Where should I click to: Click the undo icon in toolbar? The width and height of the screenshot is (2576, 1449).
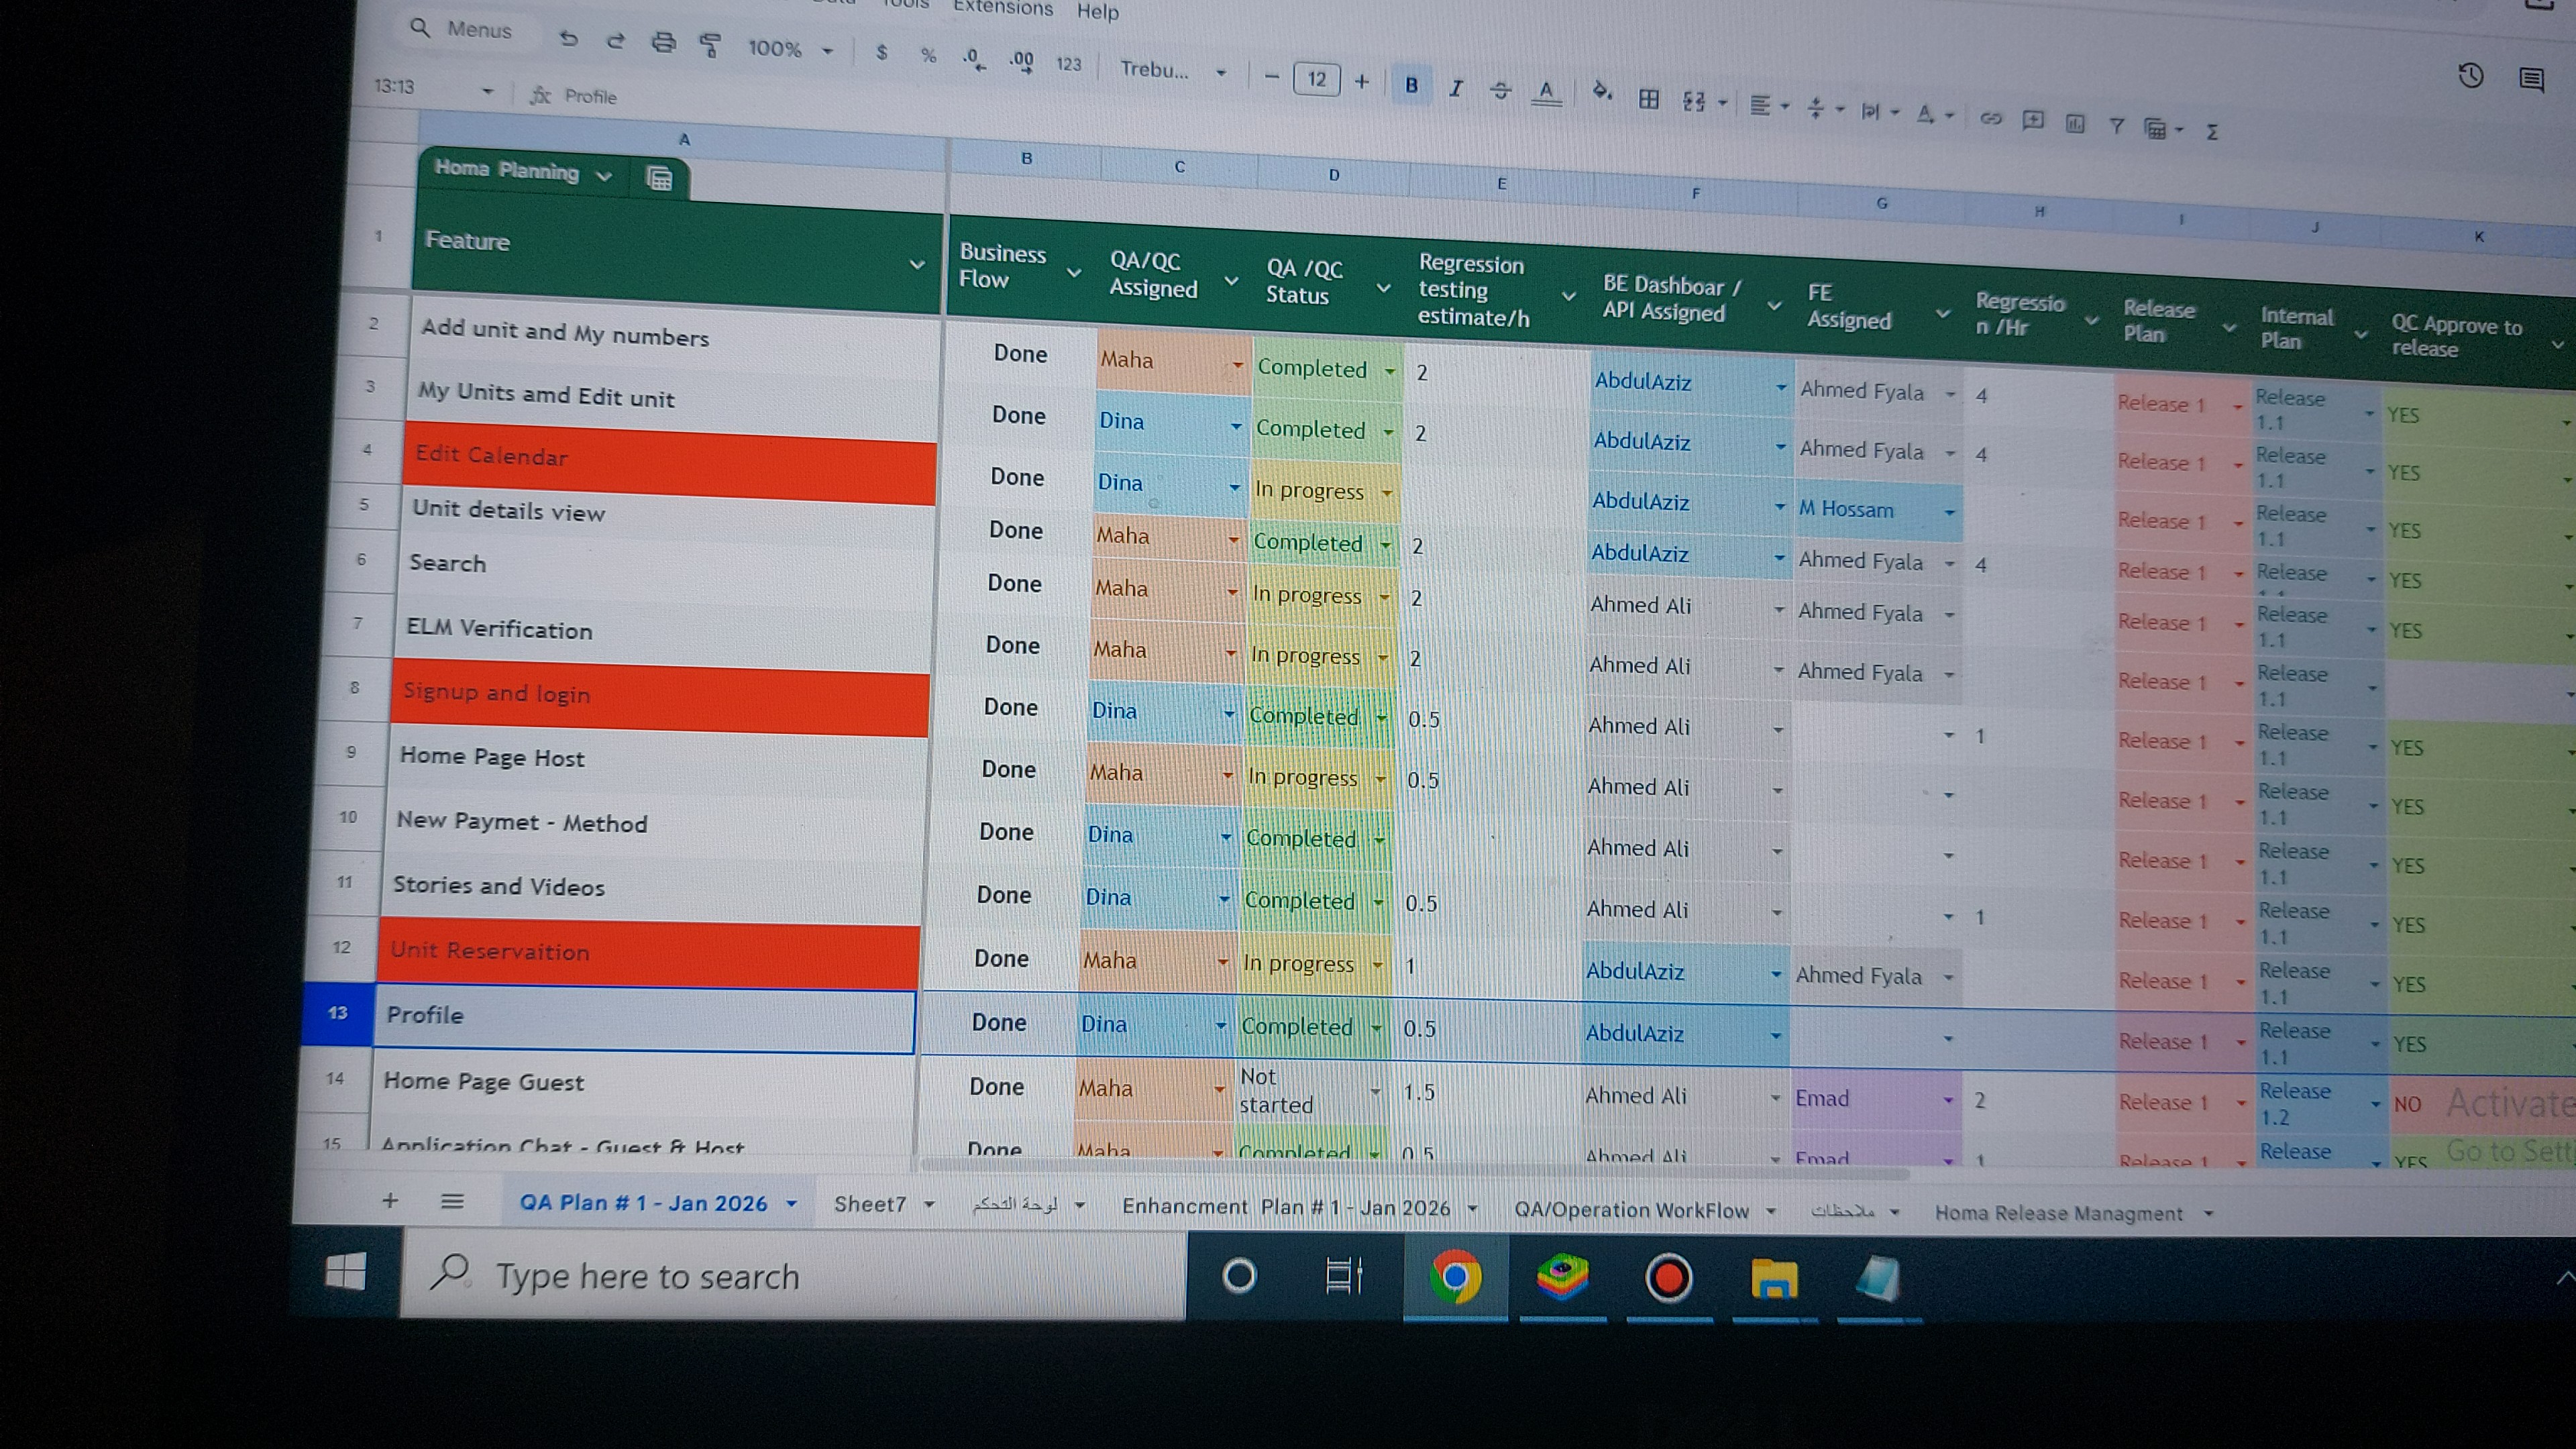569,39
